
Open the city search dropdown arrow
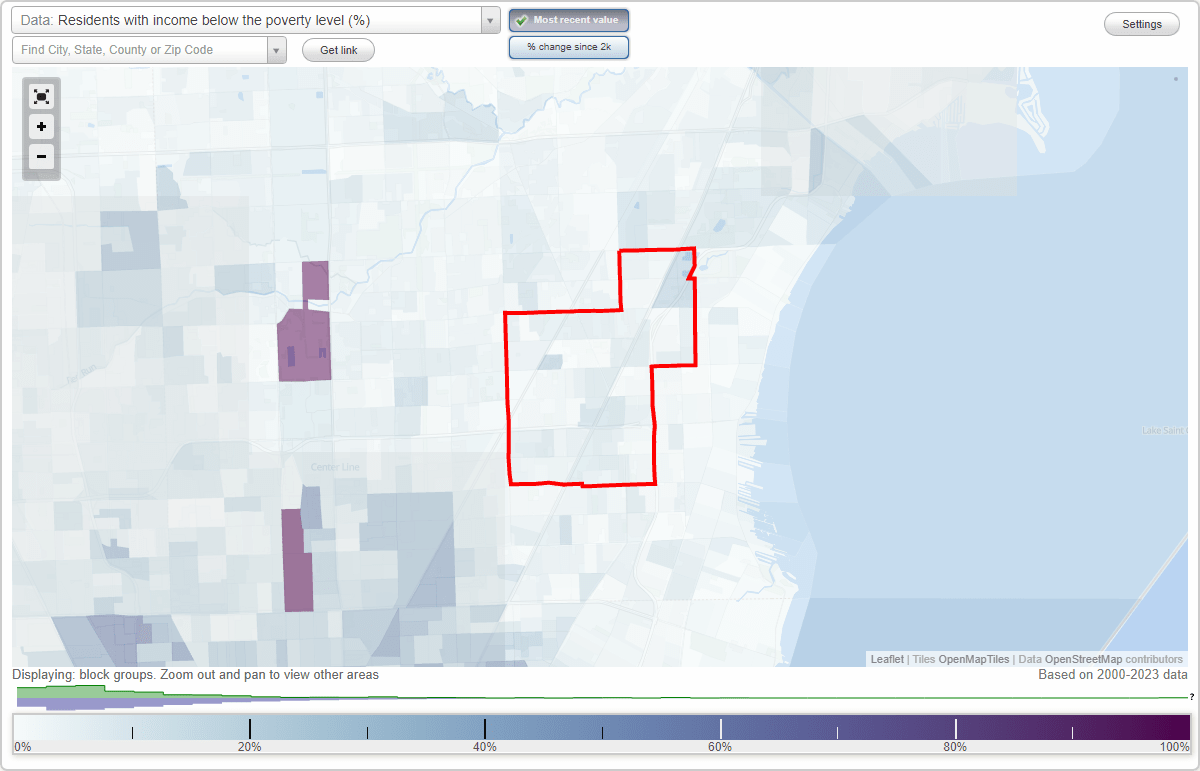click(277, 49)
